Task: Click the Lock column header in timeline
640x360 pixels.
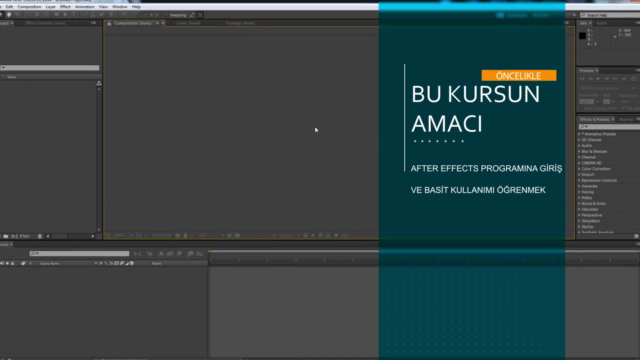Action: coord(13,264)
